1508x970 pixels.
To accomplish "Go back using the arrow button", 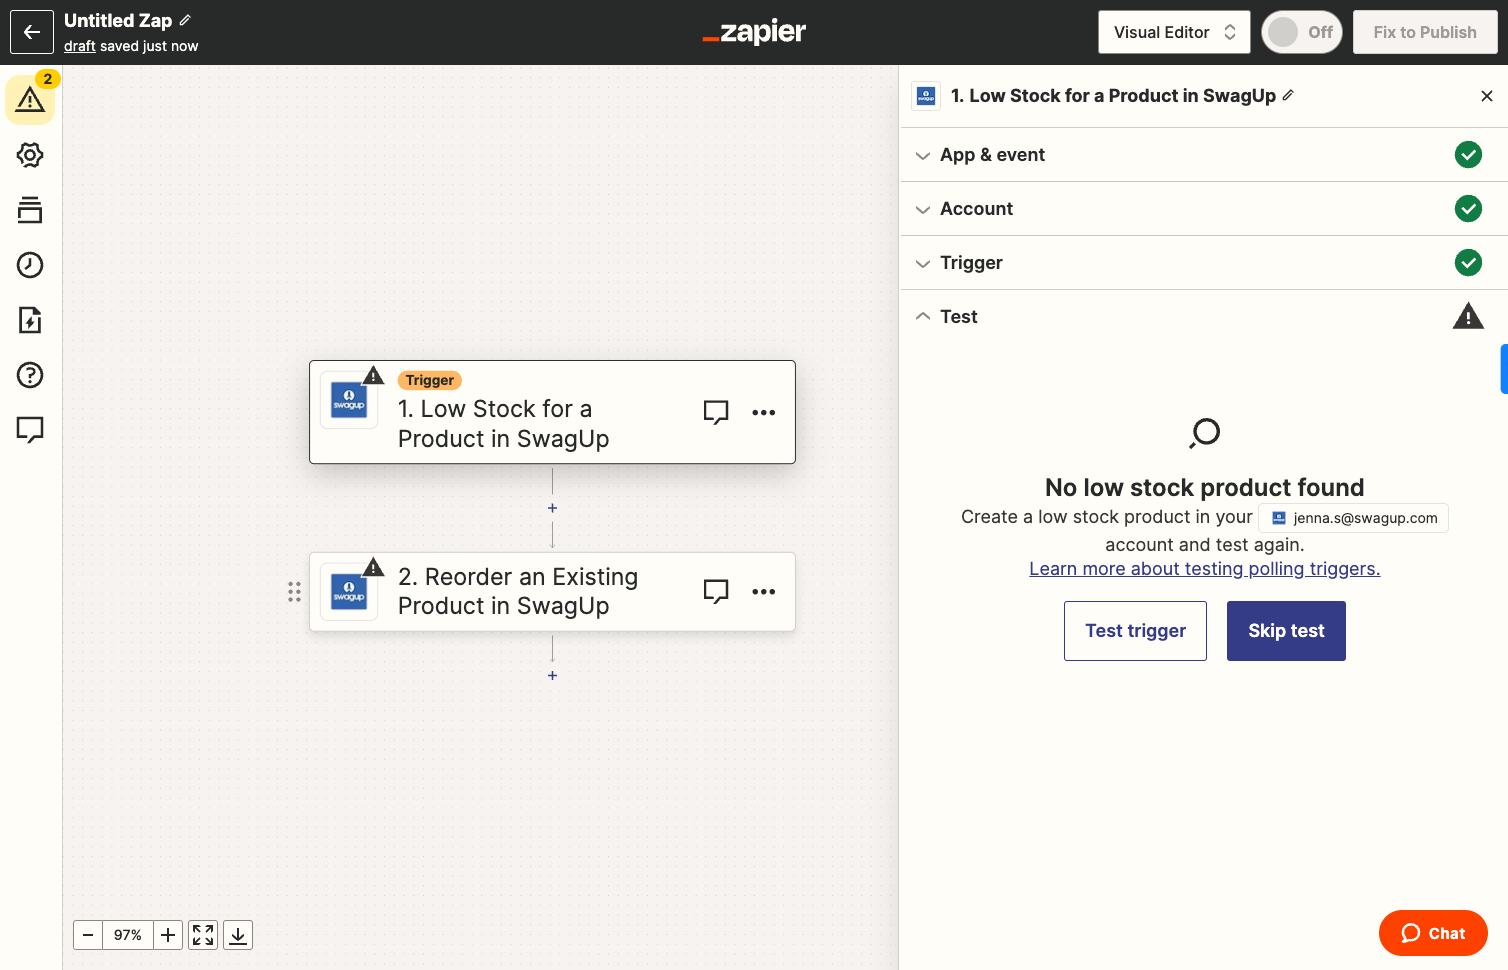I will 32,32.
